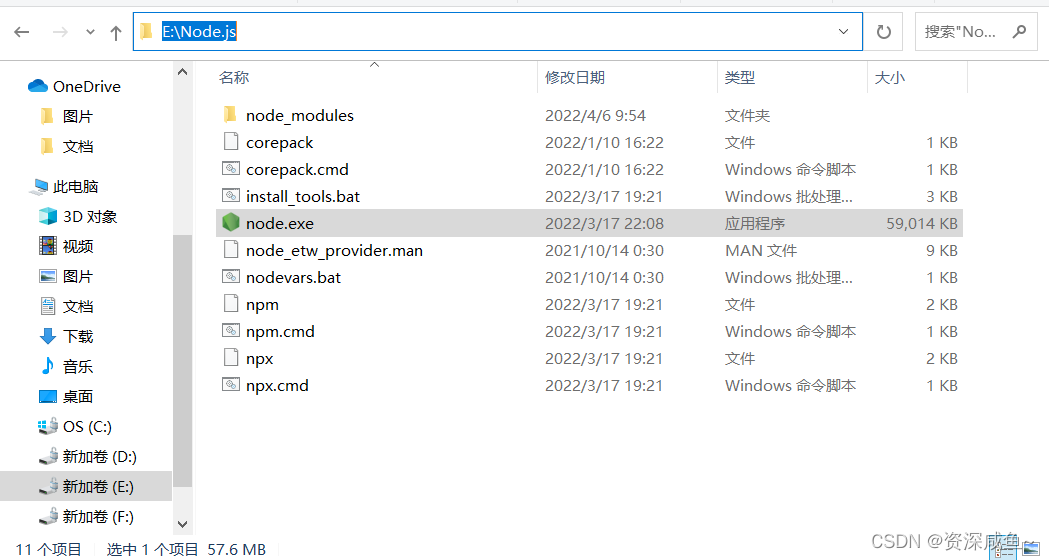Click the npm.cmd file name
Viewport: 1049px width, 560px height.
tap(280, 331)
